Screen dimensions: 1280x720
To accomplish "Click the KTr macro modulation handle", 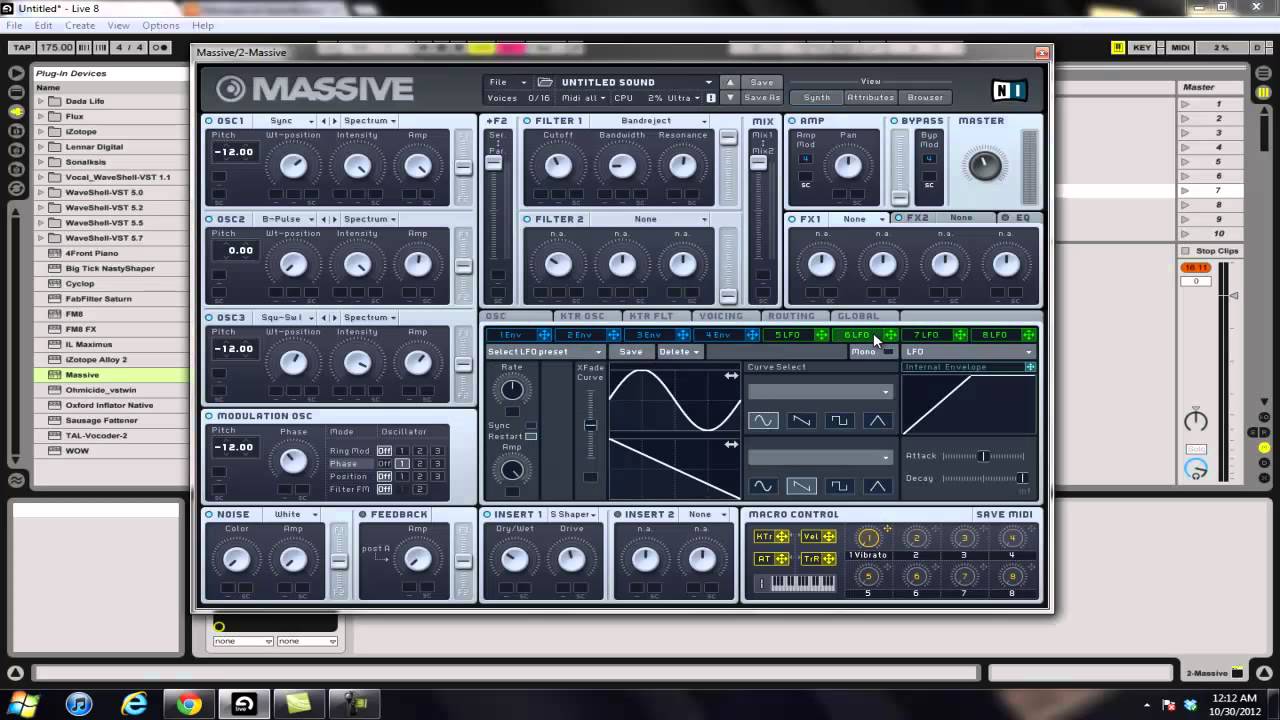I will coord(781,537).
